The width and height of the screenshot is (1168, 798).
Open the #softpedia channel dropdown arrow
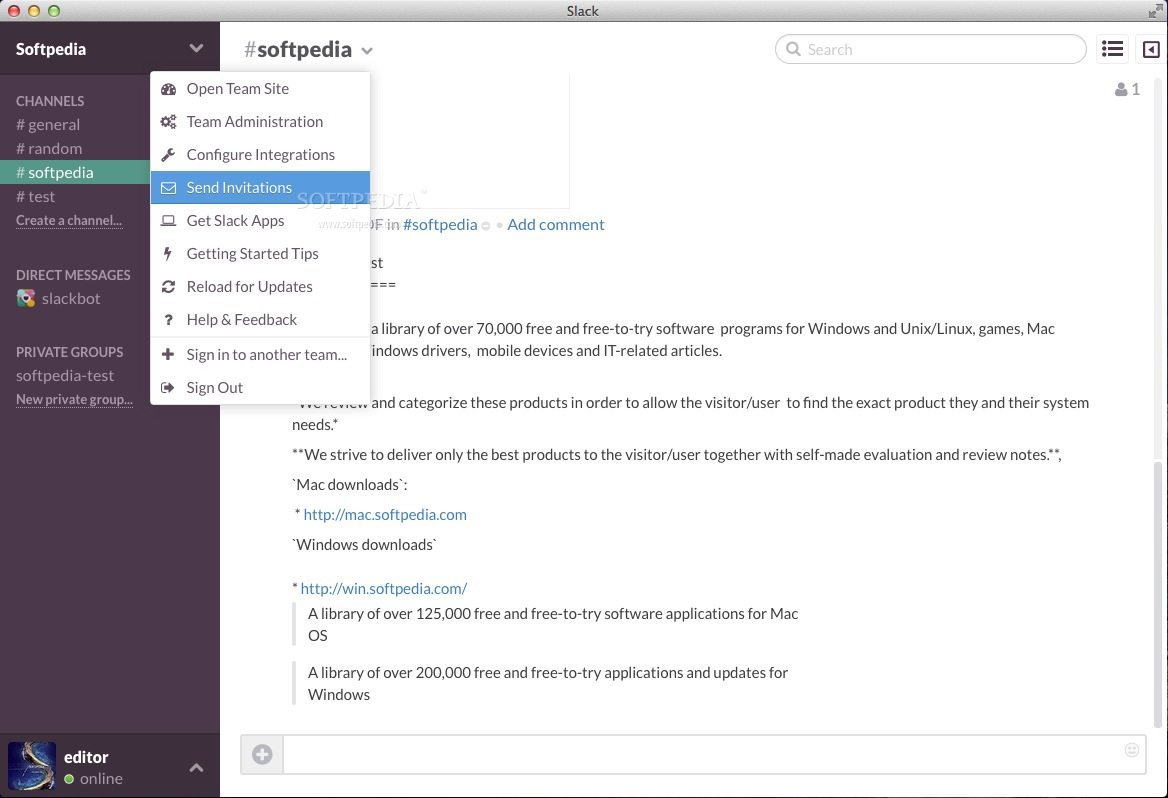[x=366, y=51]
